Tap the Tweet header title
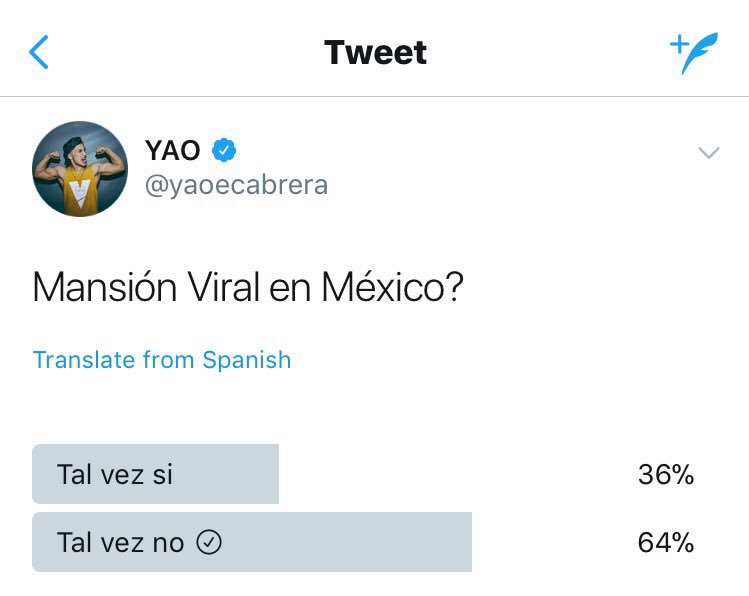Viewport: 749px width, 596px height. [375, 52]
